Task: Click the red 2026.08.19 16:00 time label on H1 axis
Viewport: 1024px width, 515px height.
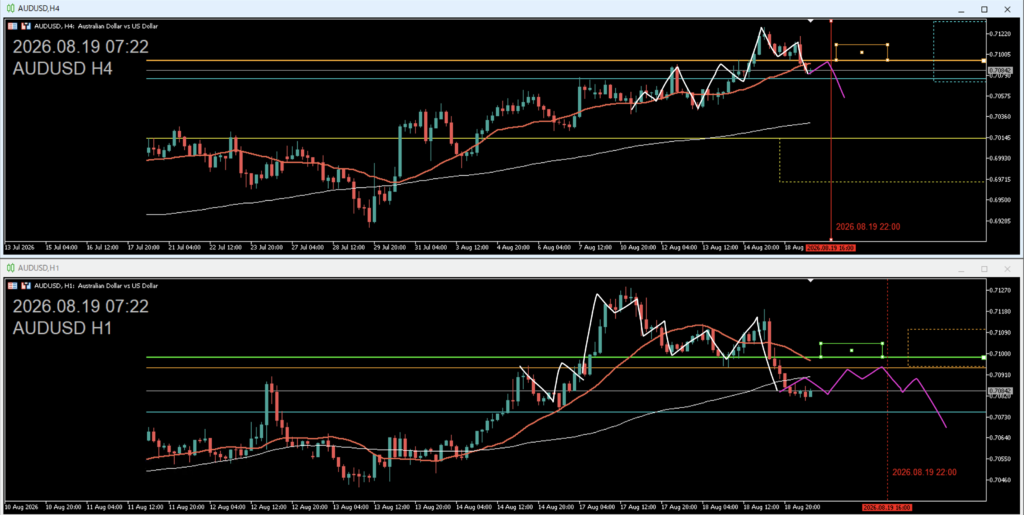Action: pyautogui.click(x=887, y=507)
